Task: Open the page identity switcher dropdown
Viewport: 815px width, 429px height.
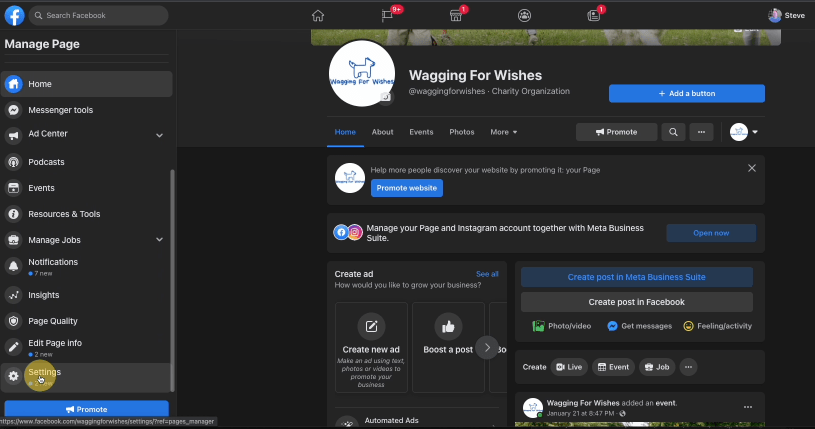Action: click(744, 132)
